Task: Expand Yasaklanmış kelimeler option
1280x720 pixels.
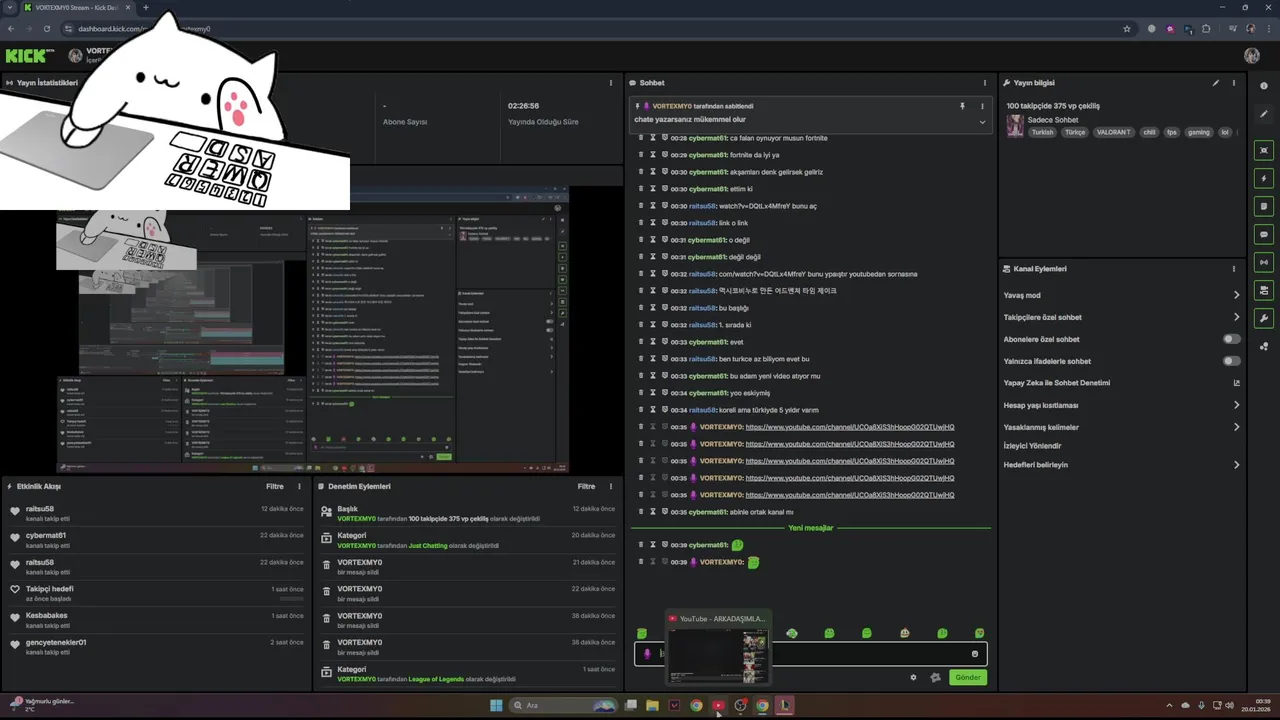Action: click(x=1236, y=427)
